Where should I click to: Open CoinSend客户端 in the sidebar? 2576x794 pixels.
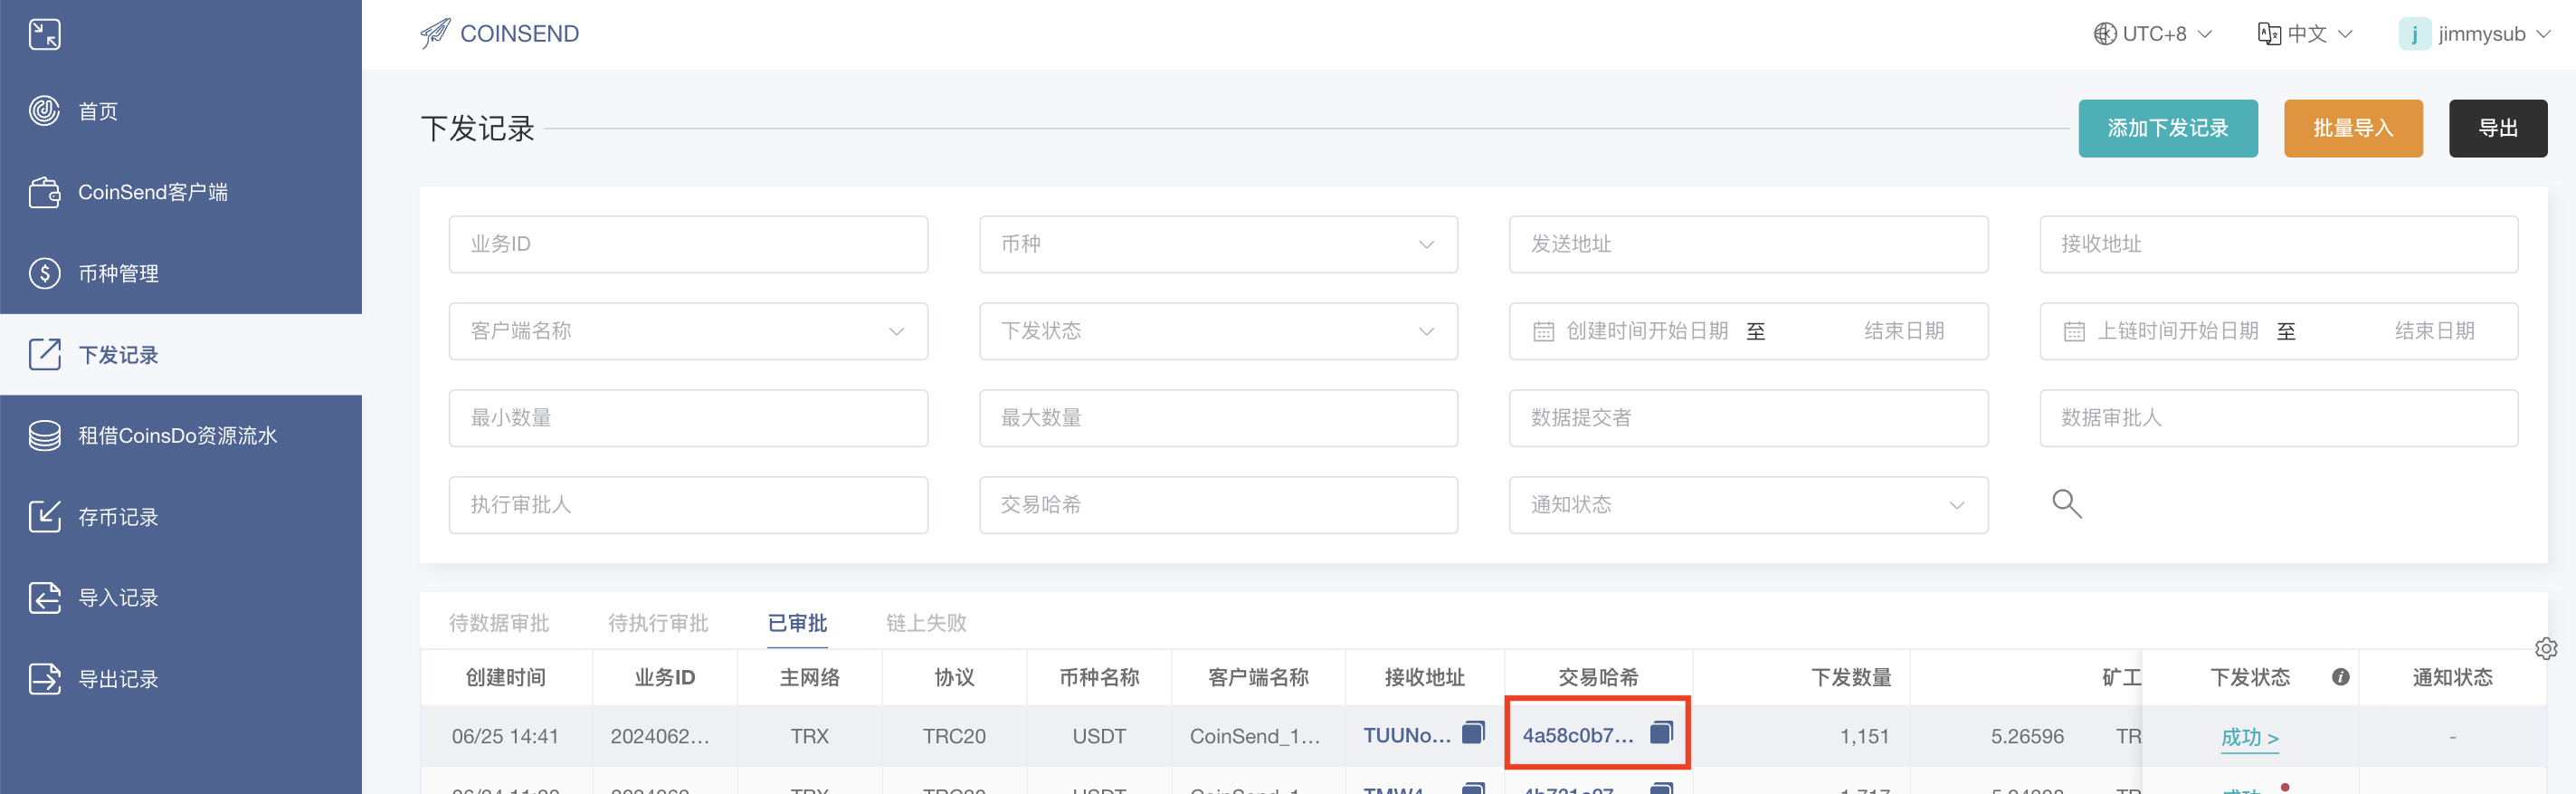pos(152,192)
